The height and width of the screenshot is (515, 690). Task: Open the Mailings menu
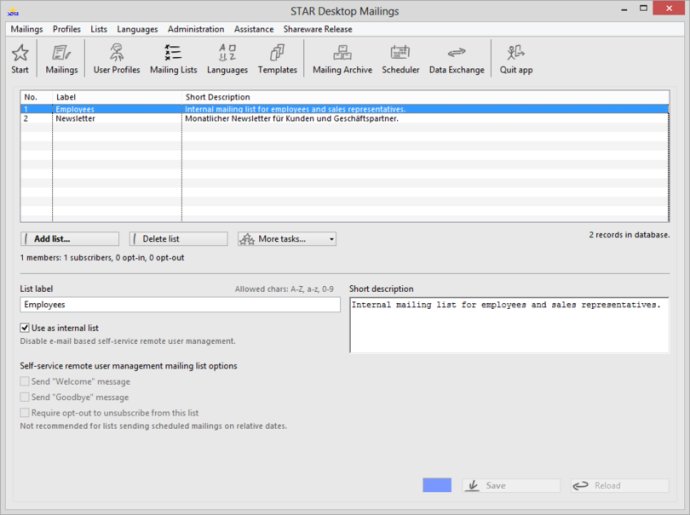click(27, 29)
